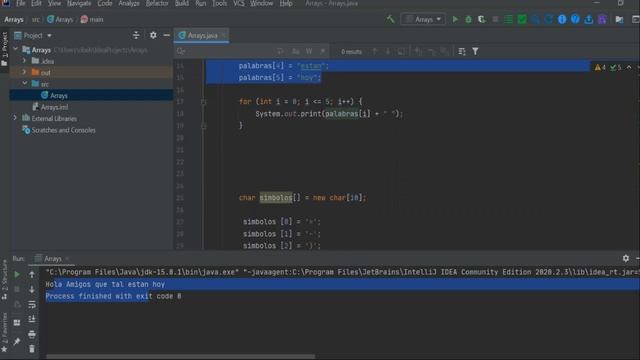Open the Analyze menu

pyautogui.click(x=129, y=3)
